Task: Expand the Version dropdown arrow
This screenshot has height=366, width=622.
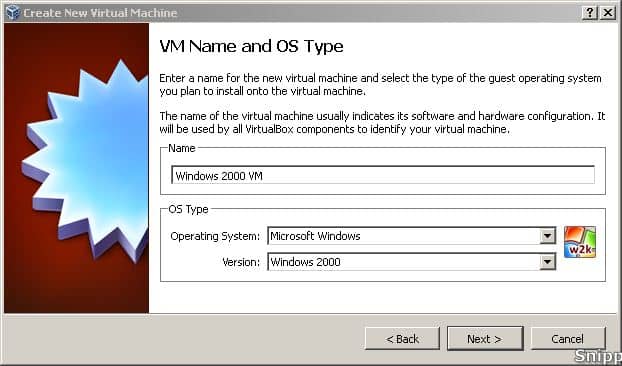Action: 547,262
